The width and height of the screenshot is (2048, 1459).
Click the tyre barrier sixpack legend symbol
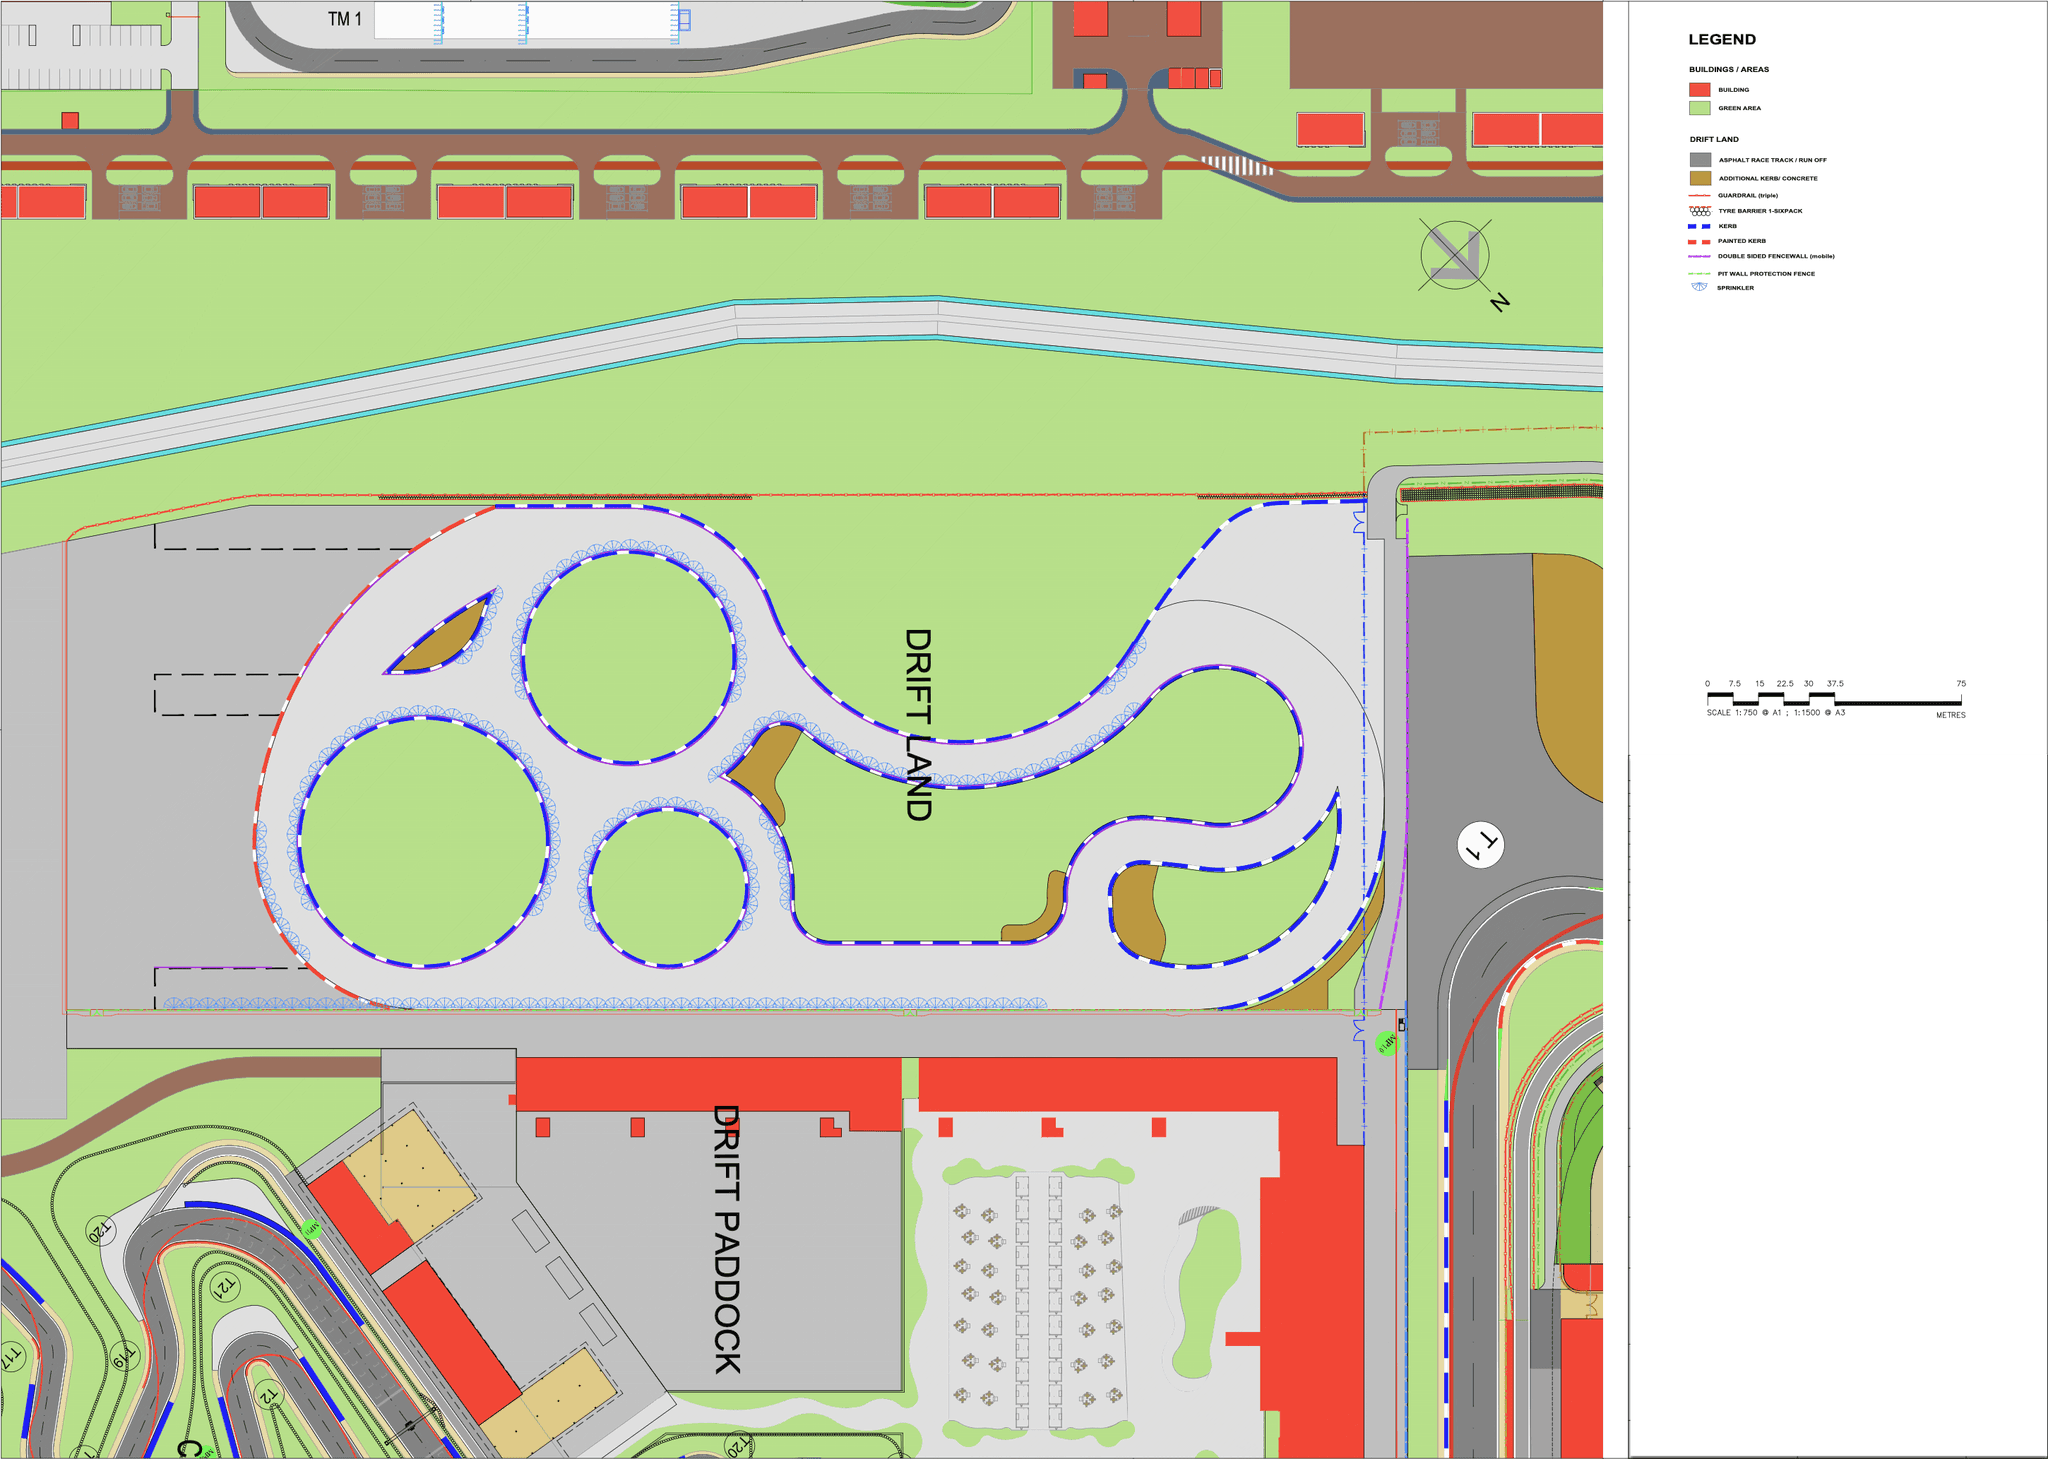(x=1700, y=211)
